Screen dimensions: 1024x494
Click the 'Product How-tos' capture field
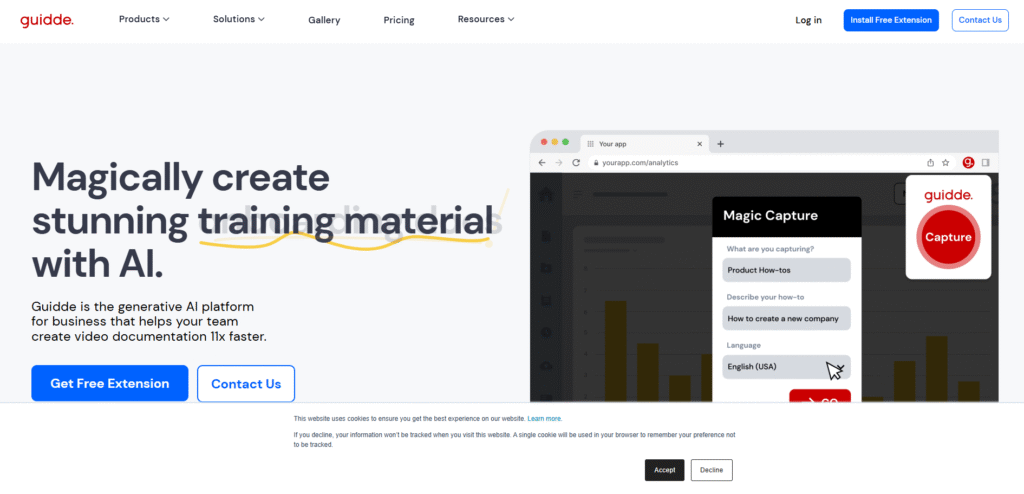786,270
